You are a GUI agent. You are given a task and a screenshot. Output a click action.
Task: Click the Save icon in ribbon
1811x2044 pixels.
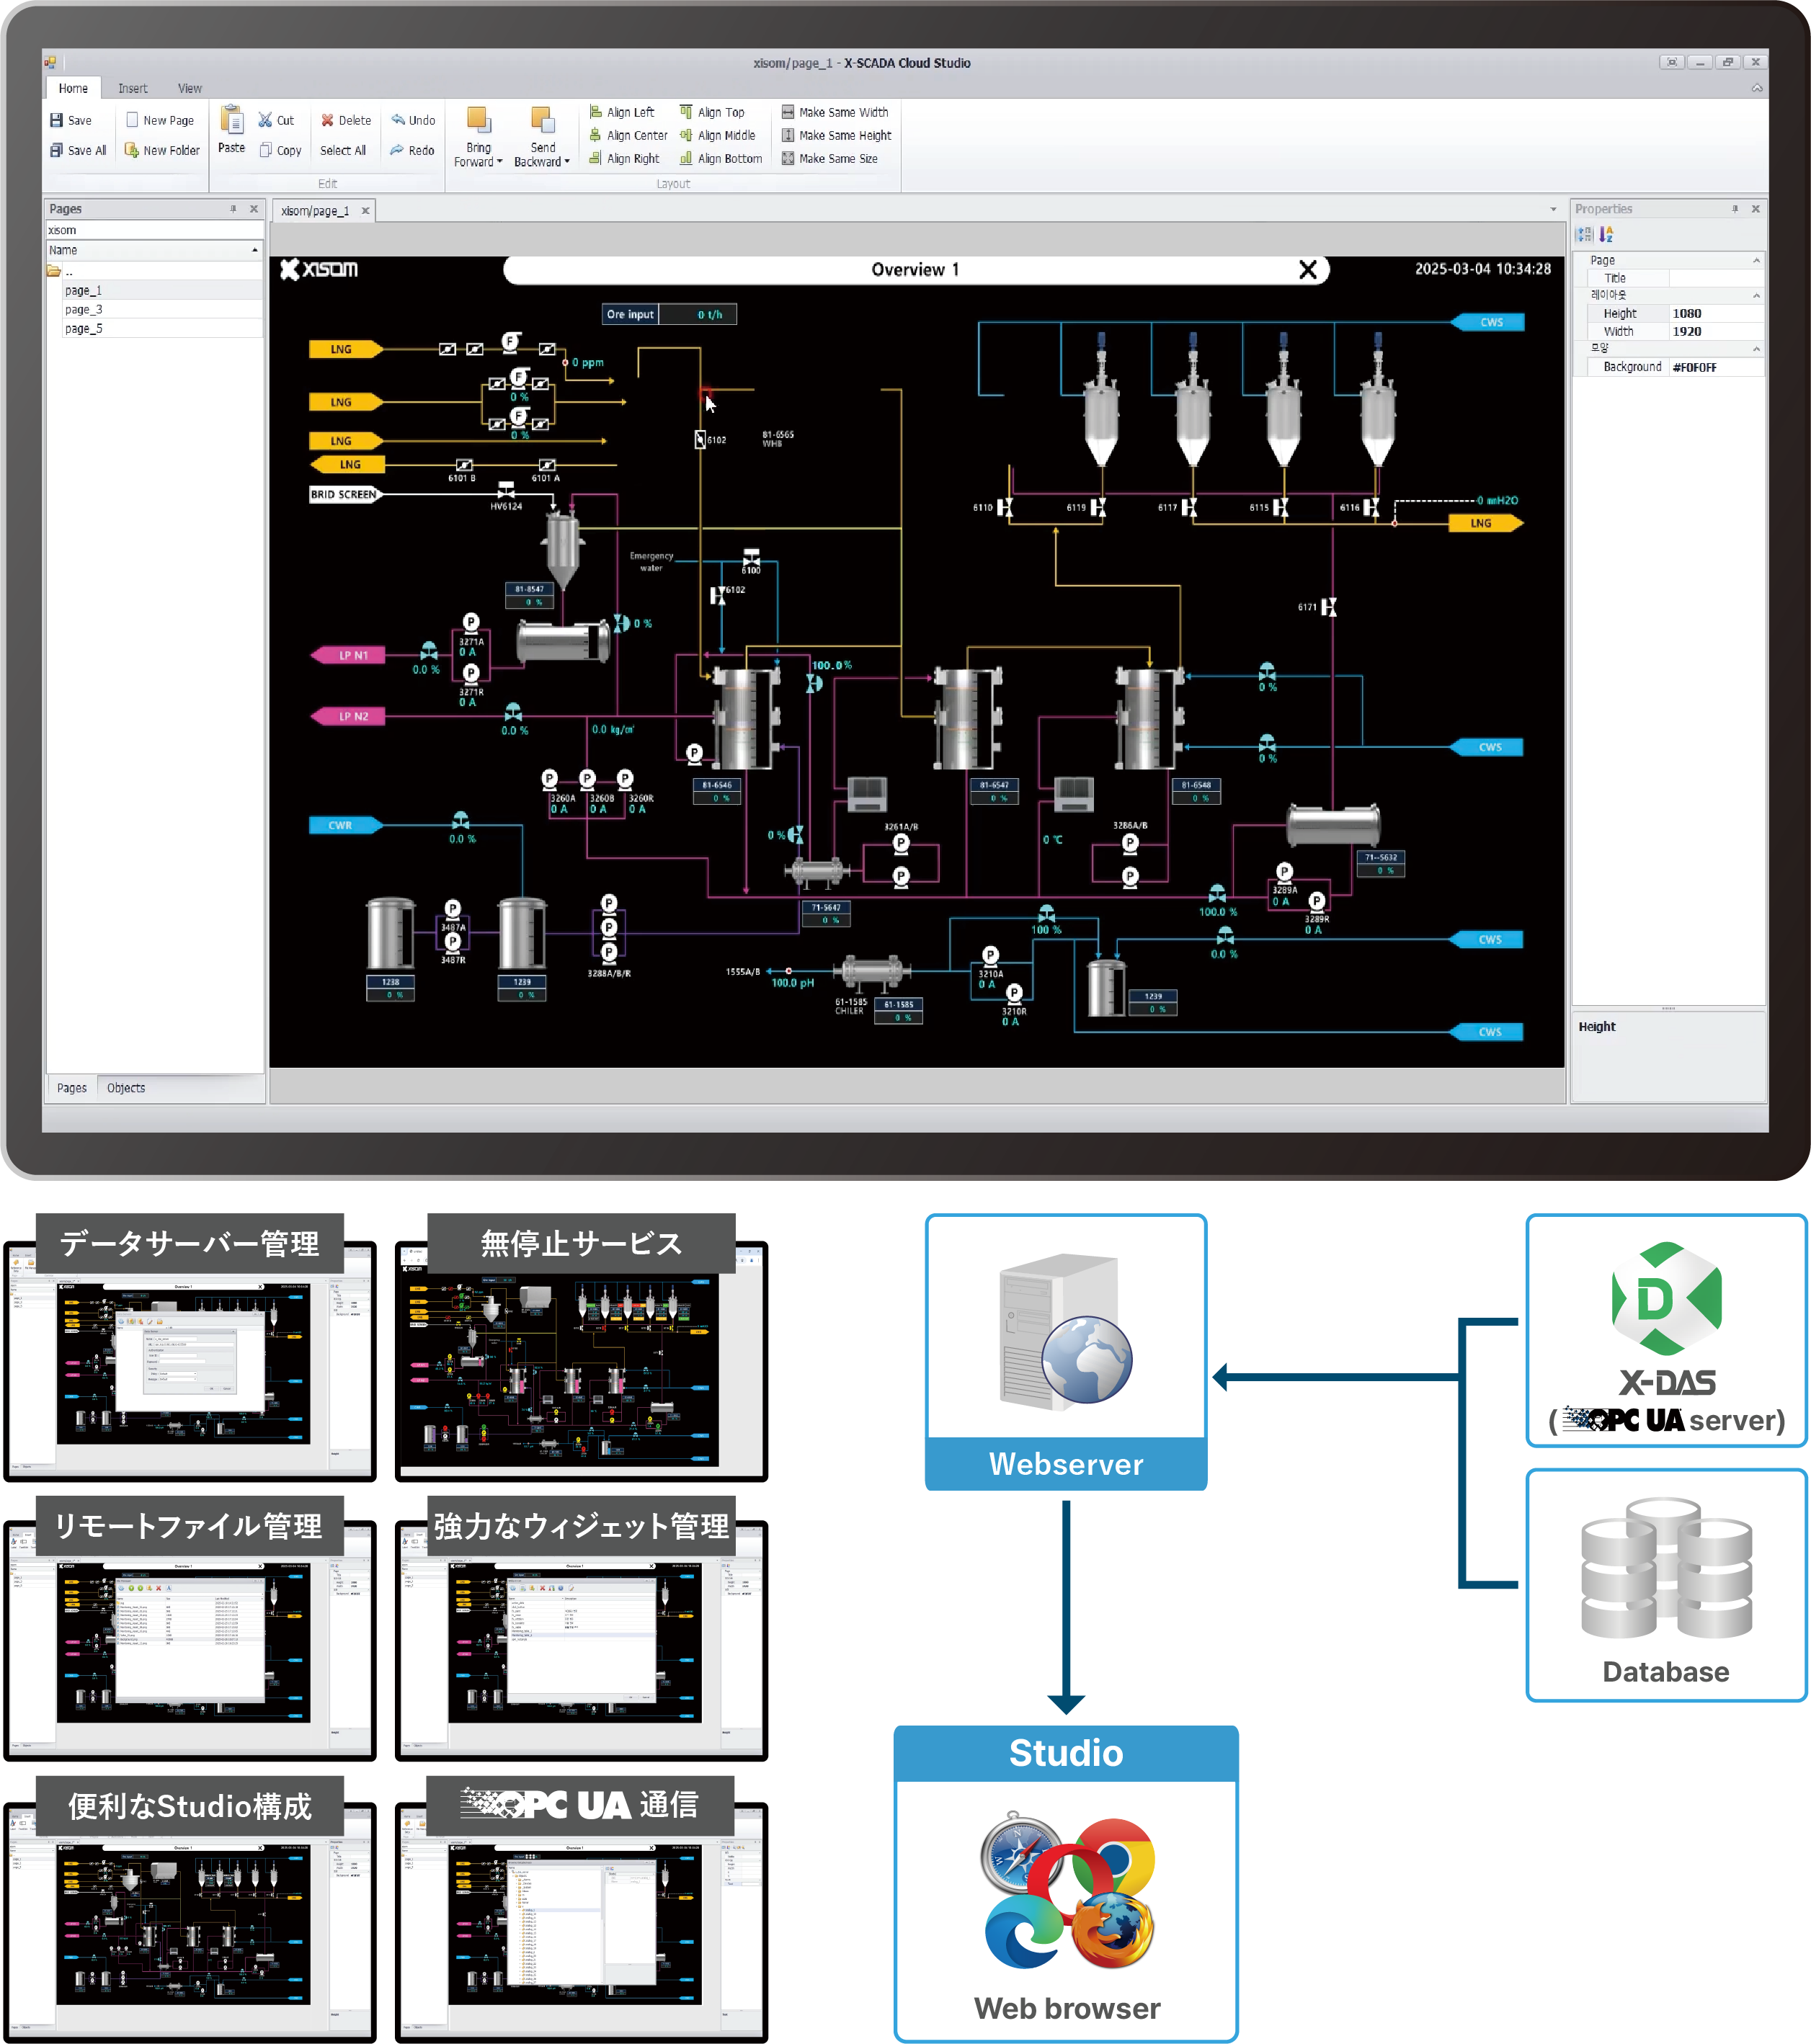pyautogui.click(x=57, y=120)
